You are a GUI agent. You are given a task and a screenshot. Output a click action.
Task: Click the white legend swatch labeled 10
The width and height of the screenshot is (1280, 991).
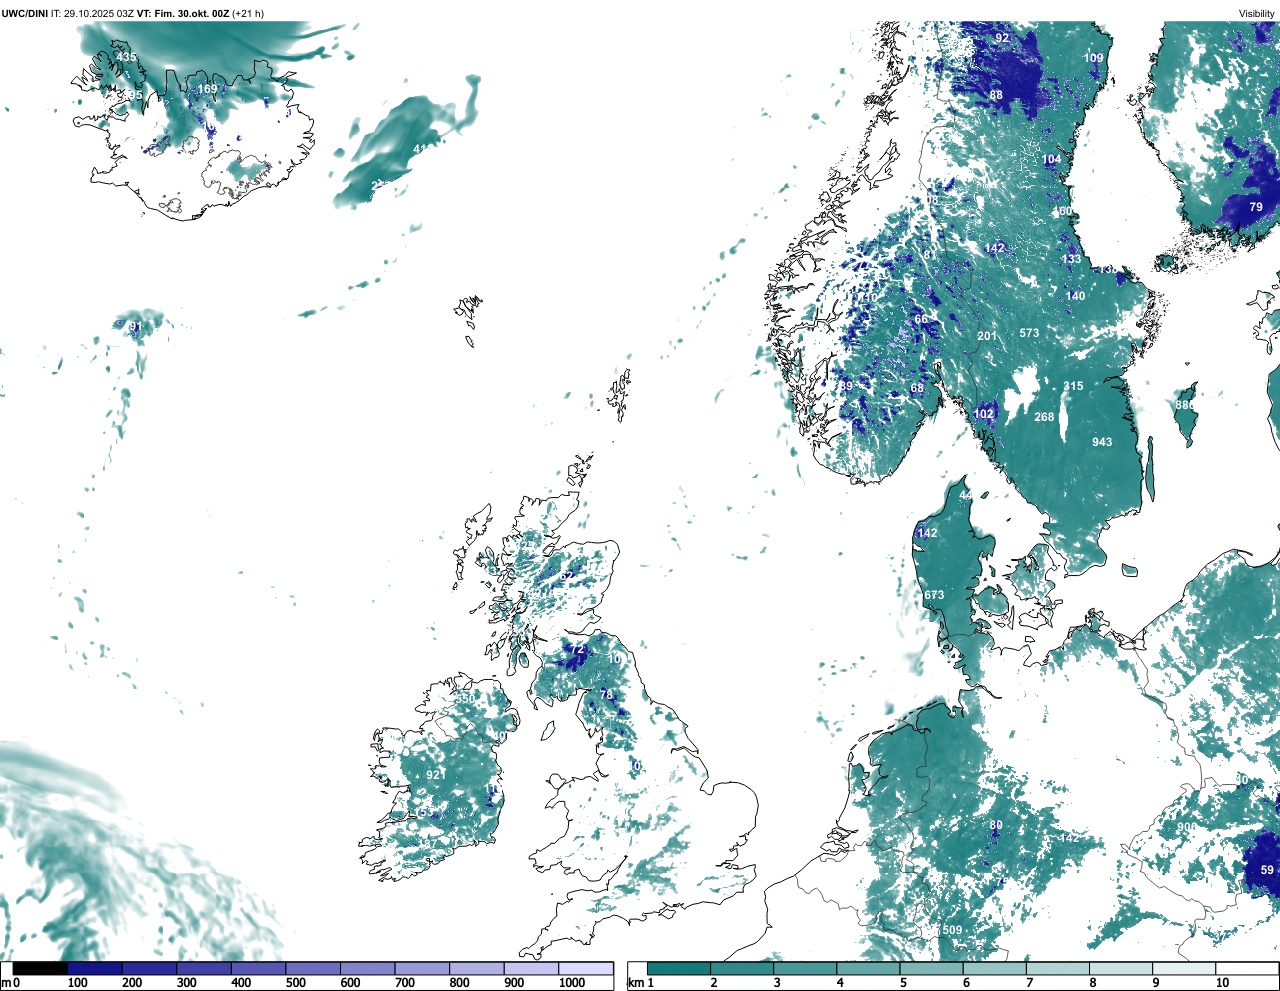(1246, 969)
